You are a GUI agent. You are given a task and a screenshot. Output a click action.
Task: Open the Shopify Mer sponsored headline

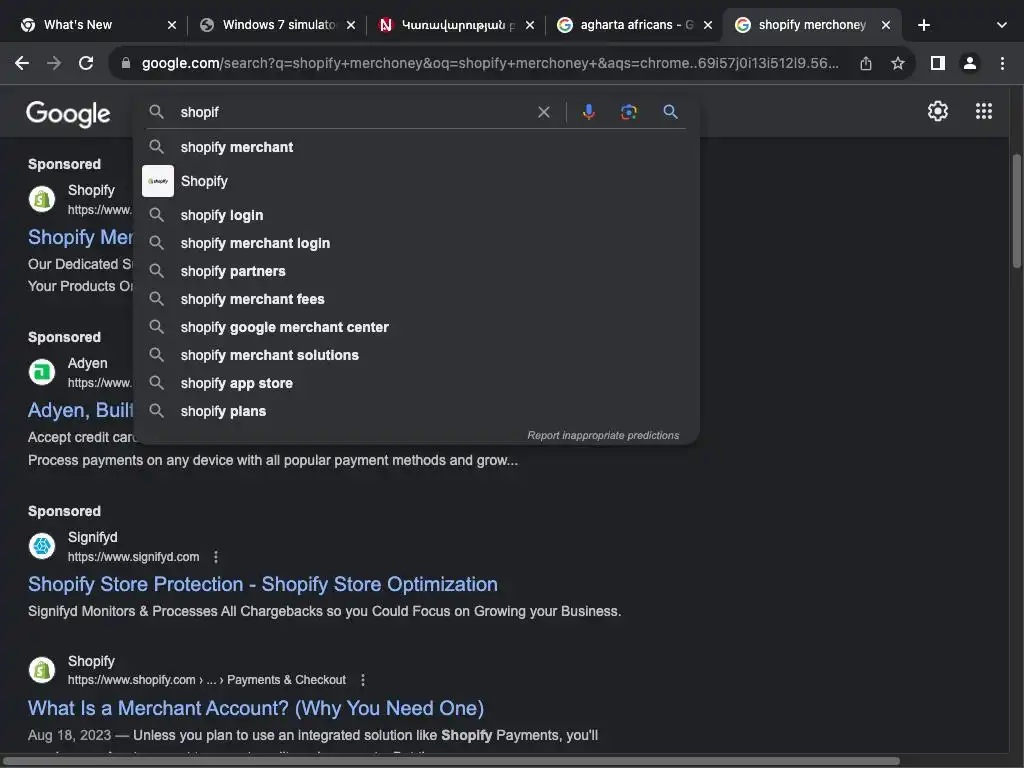80,237
